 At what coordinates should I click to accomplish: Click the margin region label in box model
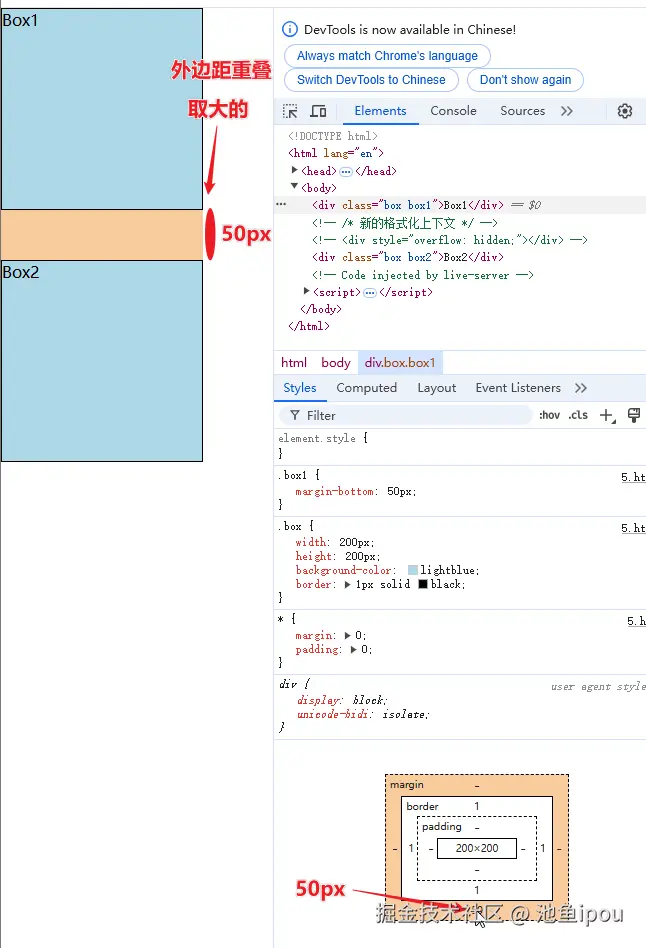pyautogui.click(x=406, y=785)
